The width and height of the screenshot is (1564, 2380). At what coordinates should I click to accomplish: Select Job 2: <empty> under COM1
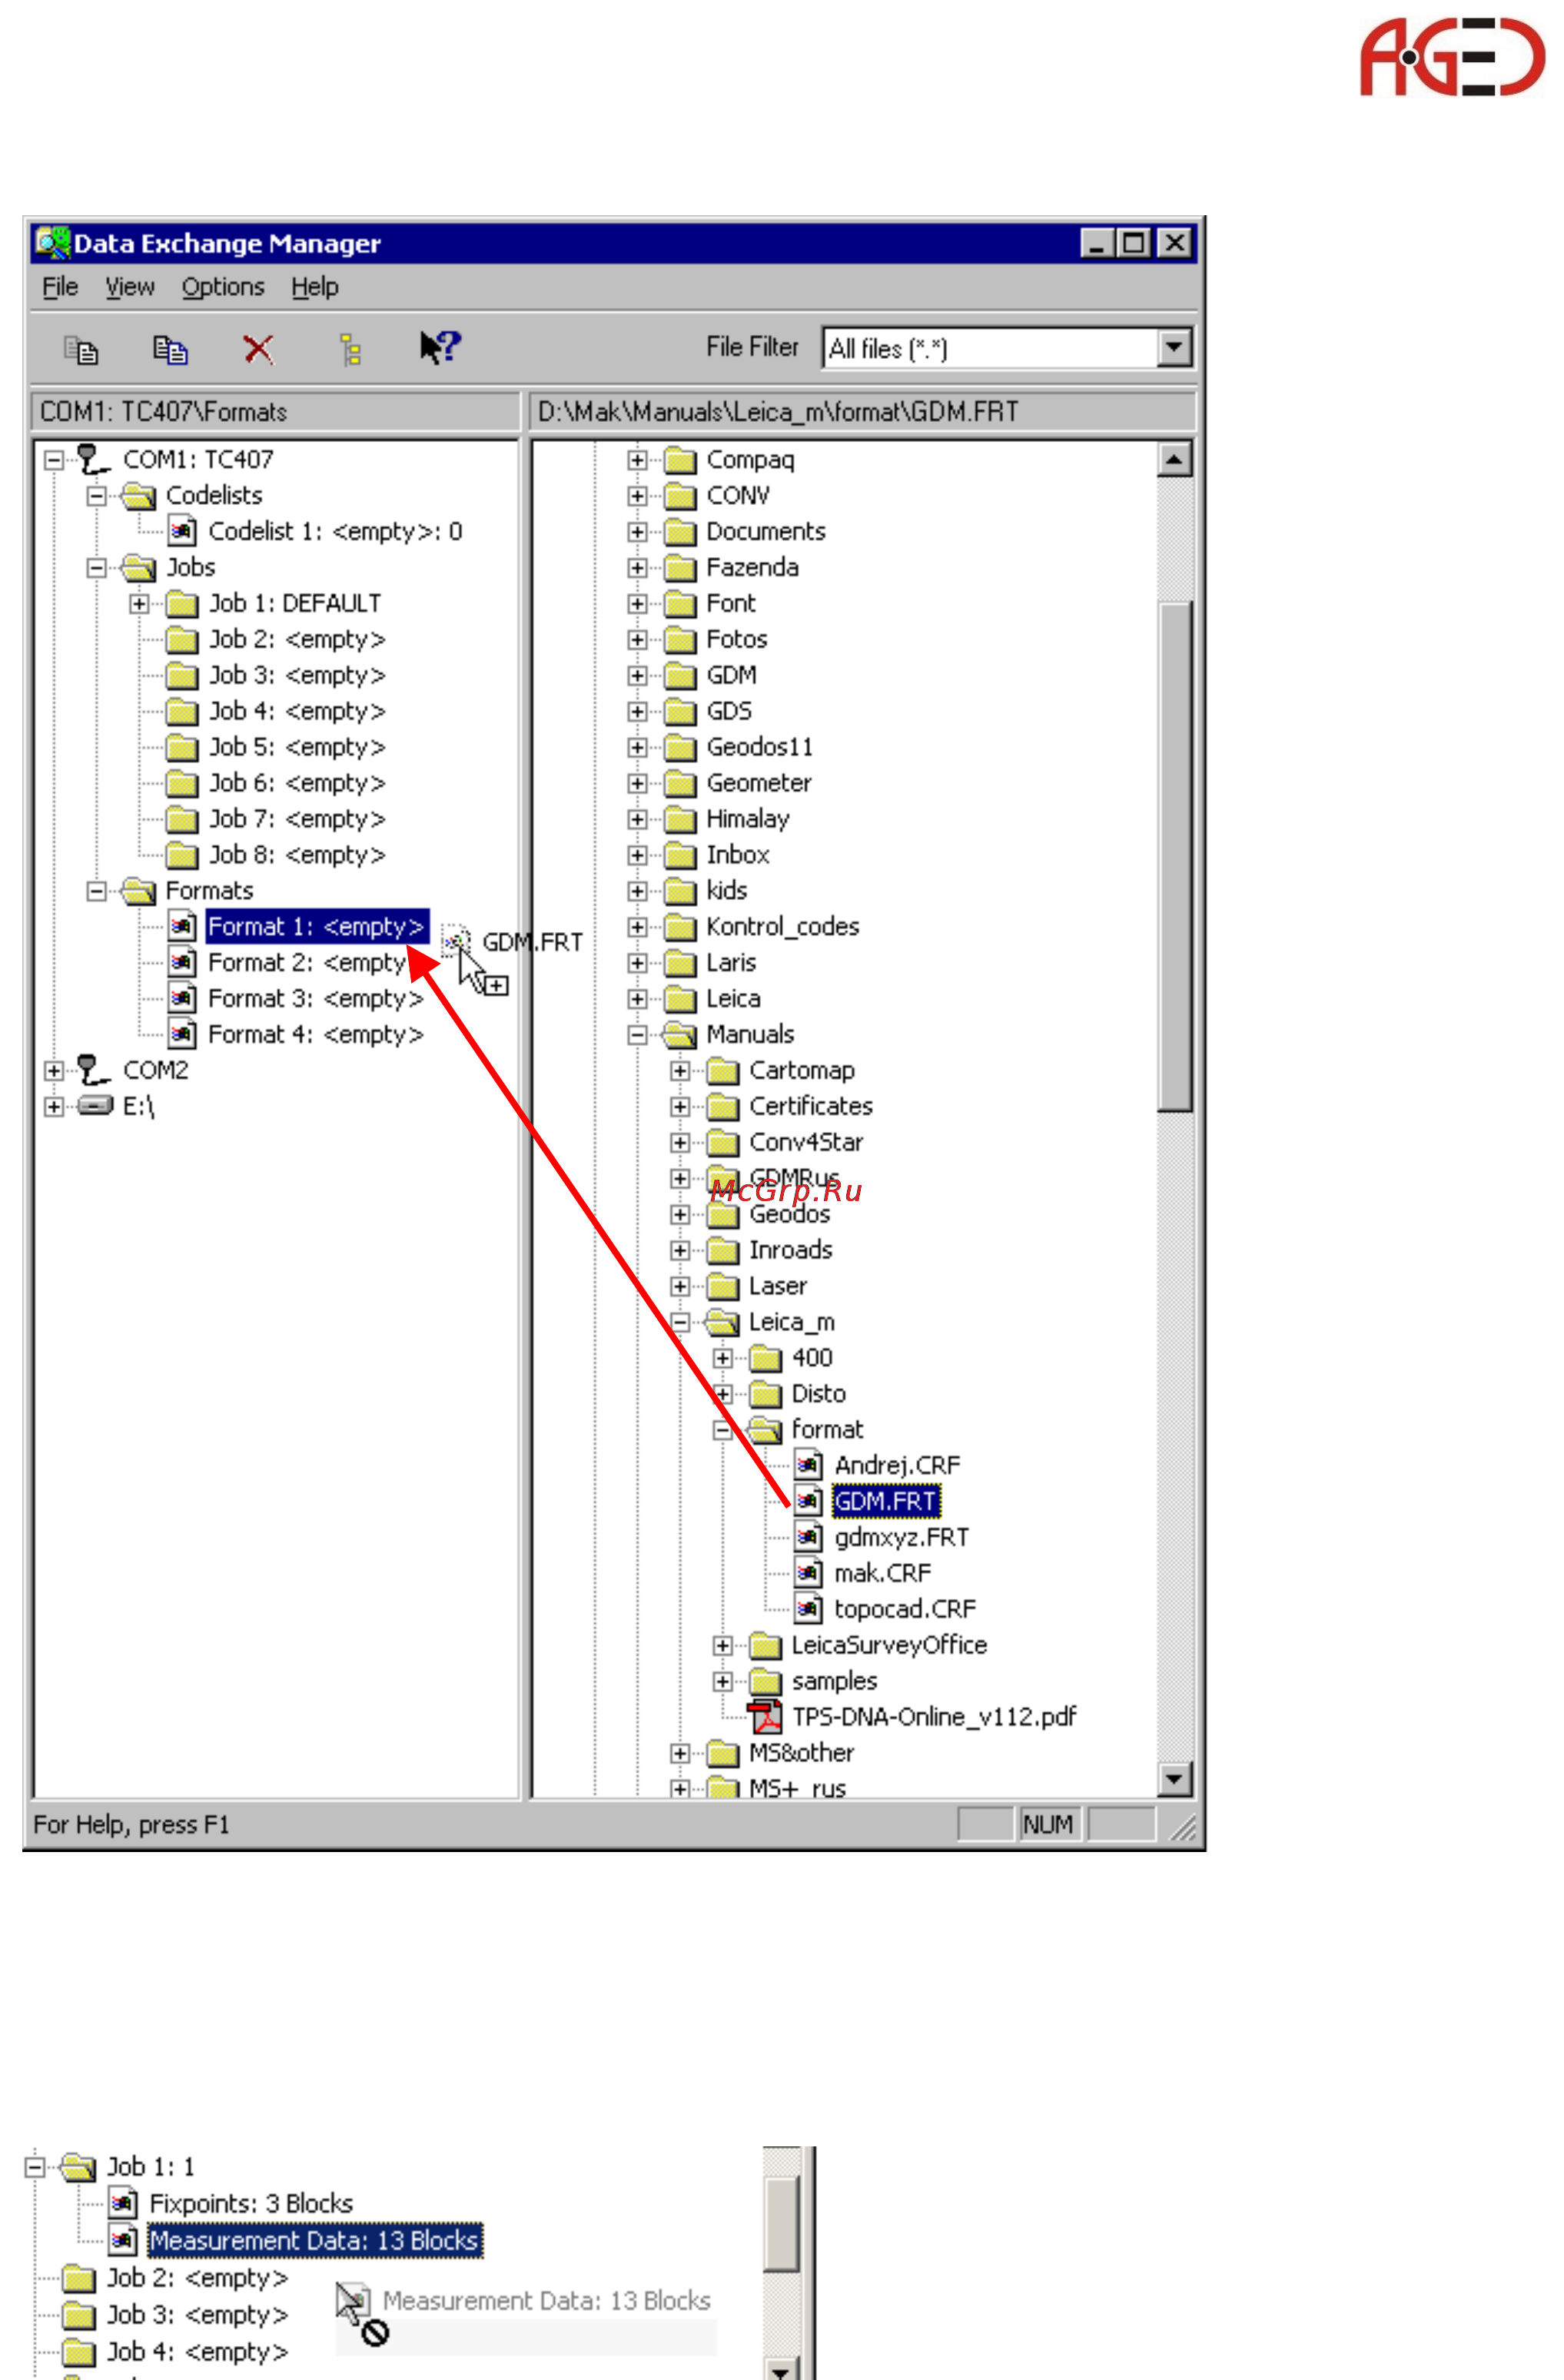tap(297, 639)
